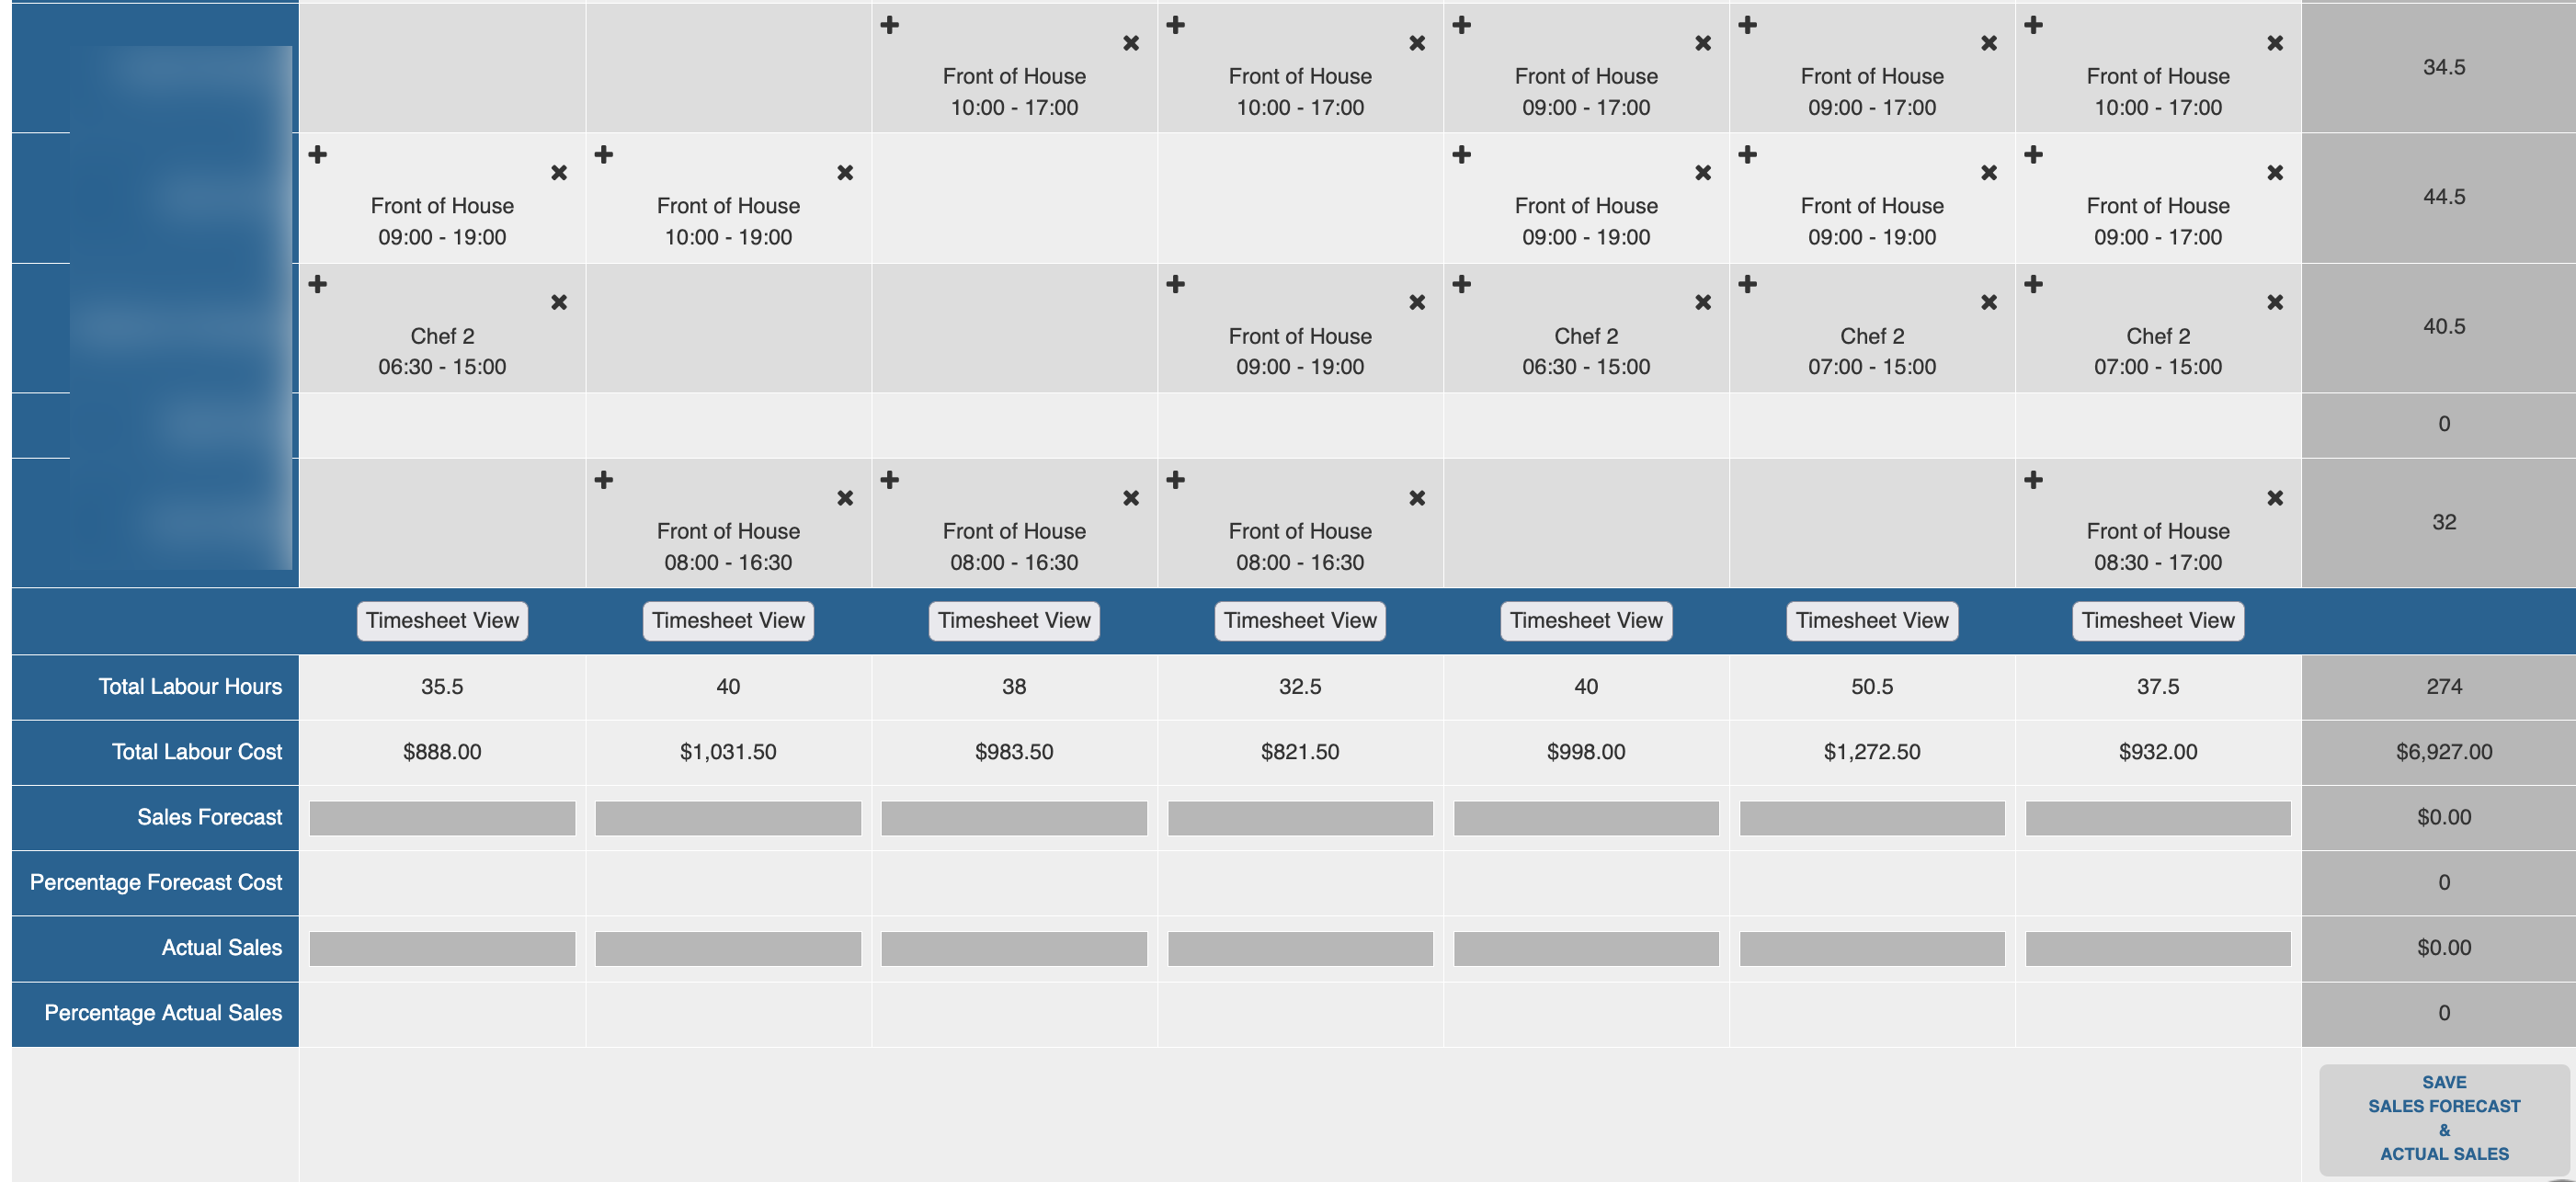Click the weekly Total Labour Cost cell showing $6,927.00
Viewport: 2576px width, 1182px height.
[x=2443, y=752]
